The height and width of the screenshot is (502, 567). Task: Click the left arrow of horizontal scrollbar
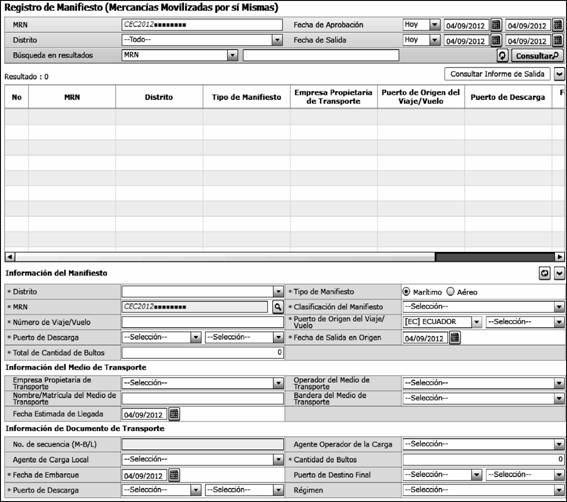tap(10, 257)
